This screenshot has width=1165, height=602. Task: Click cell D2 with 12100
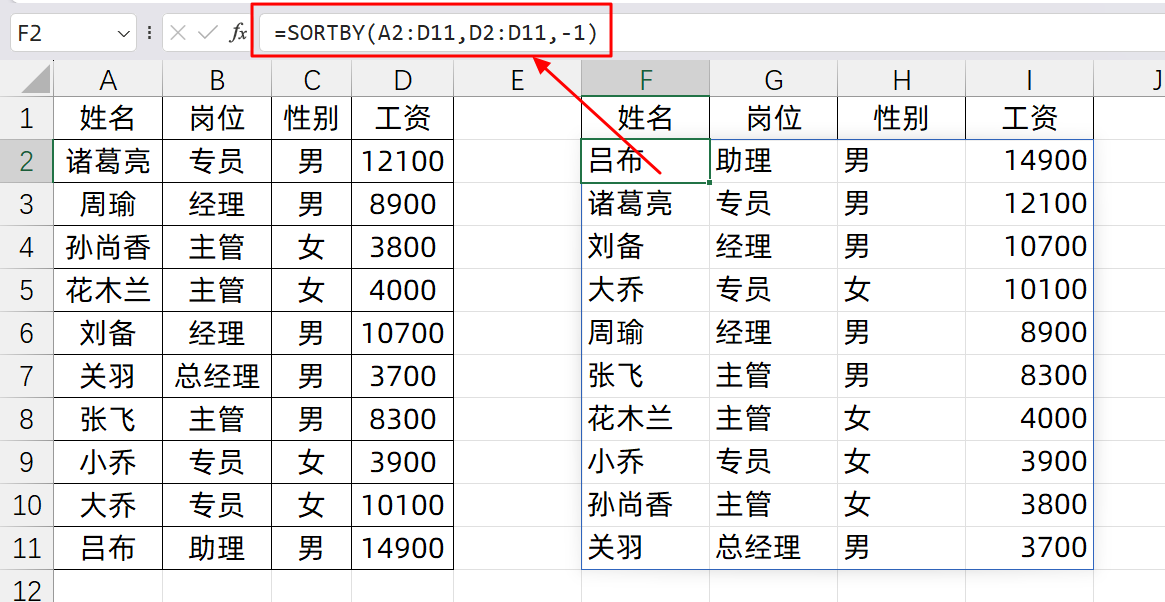403,161
